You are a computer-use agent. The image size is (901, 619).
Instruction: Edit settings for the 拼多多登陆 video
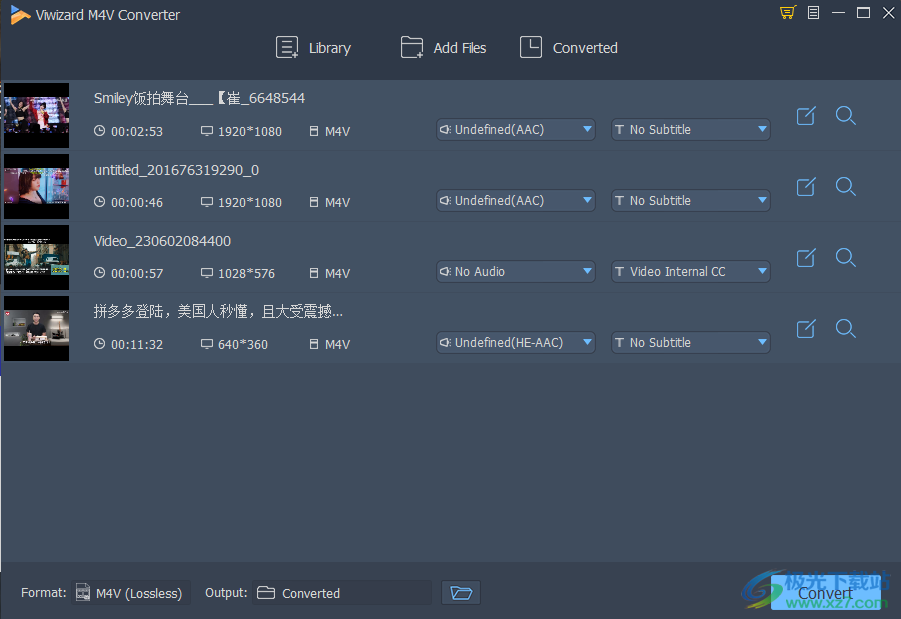pos(806,328)
